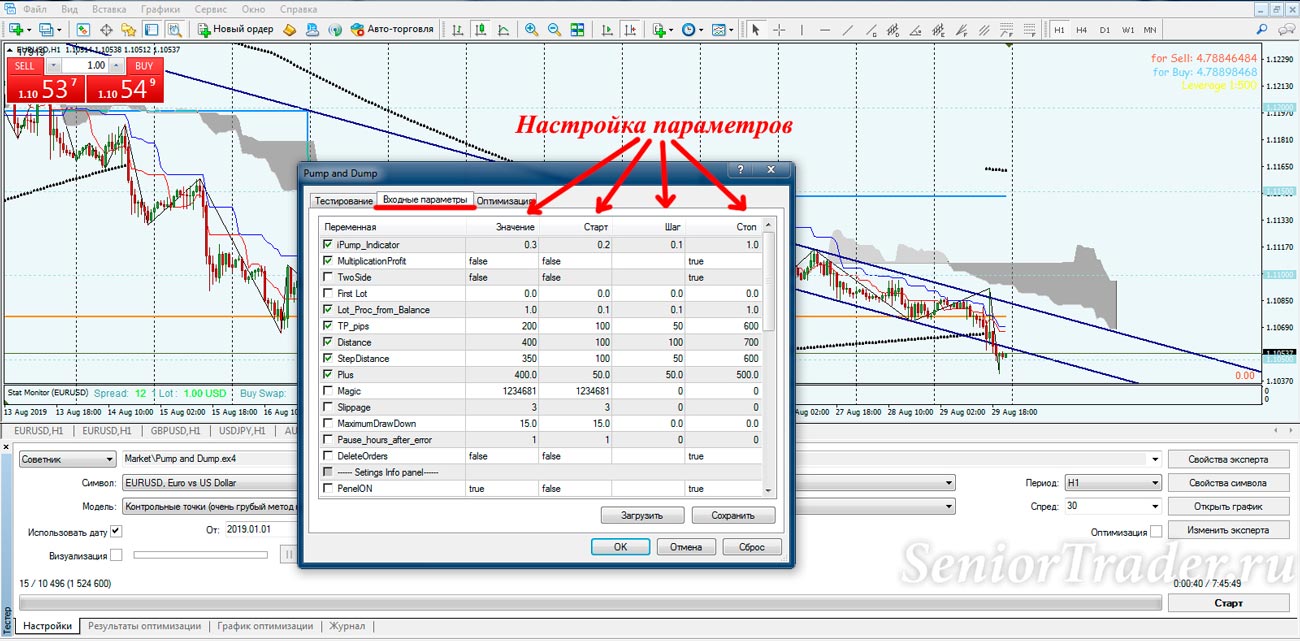Select the crosshair tool
The image size is (1300, 641).
pos(779,30)
